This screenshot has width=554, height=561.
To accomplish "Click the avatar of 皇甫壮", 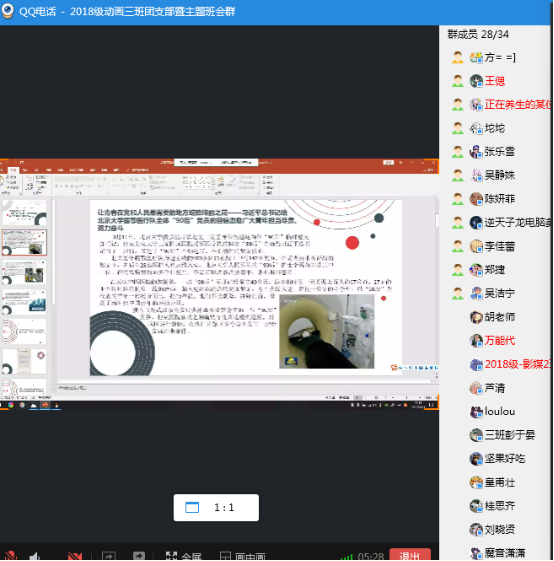I will 476,482.
